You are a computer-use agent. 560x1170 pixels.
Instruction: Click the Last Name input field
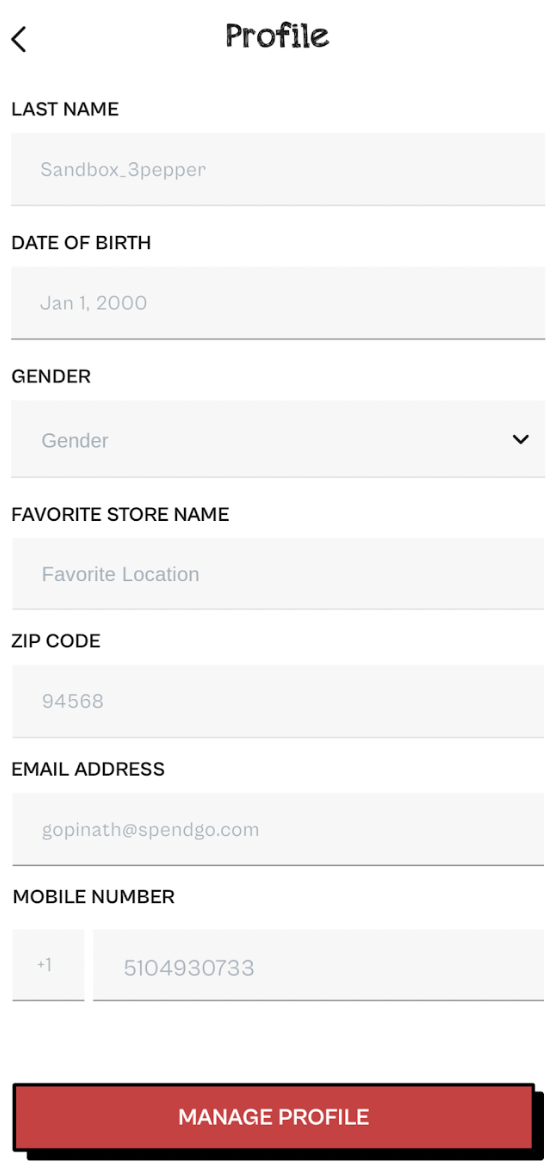[278, 169]
